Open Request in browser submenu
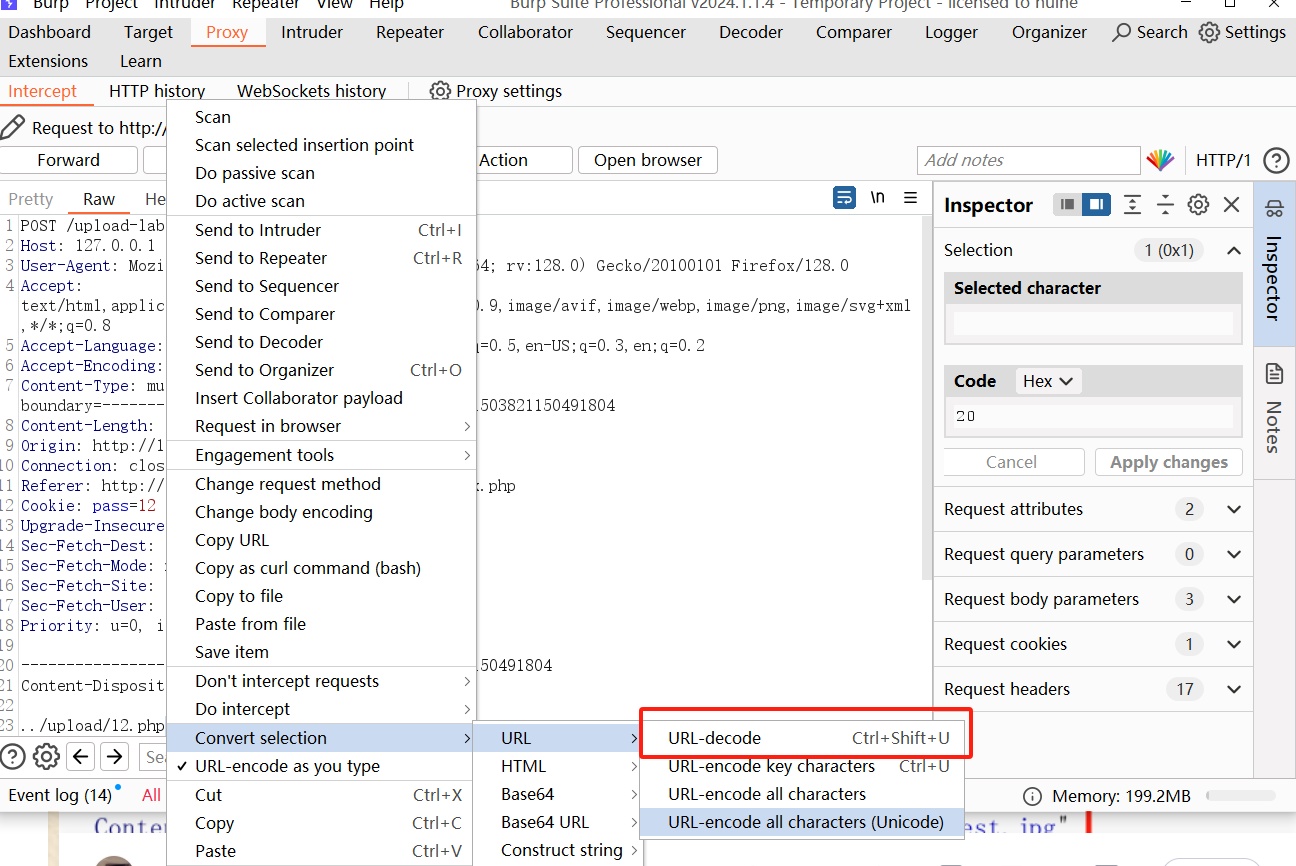 tap(321, 426)
